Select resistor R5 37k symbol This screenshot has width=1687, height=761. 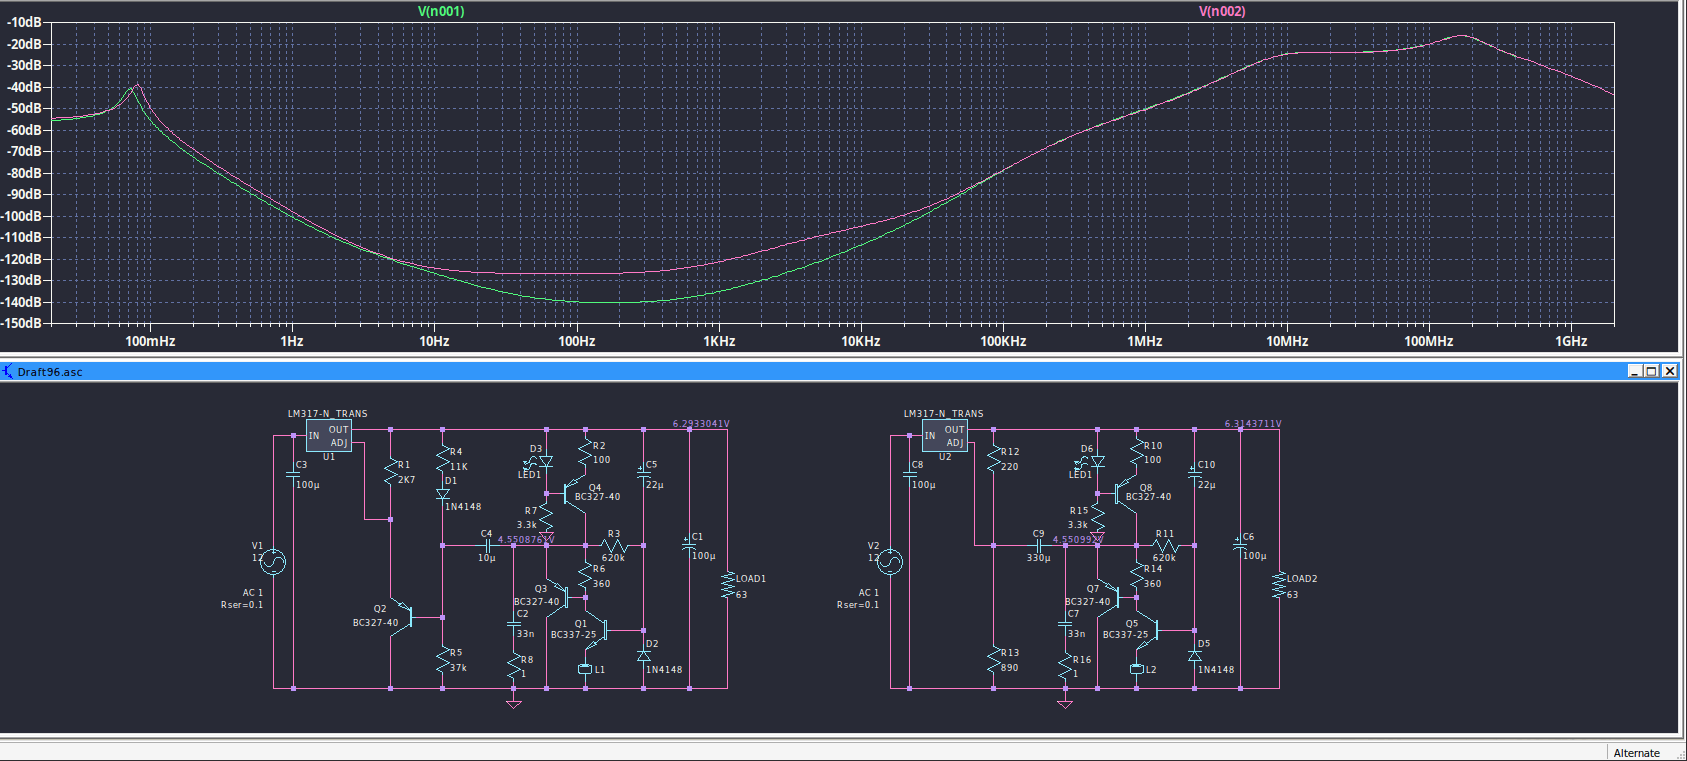pyautogui.click(x=443, y=660)
